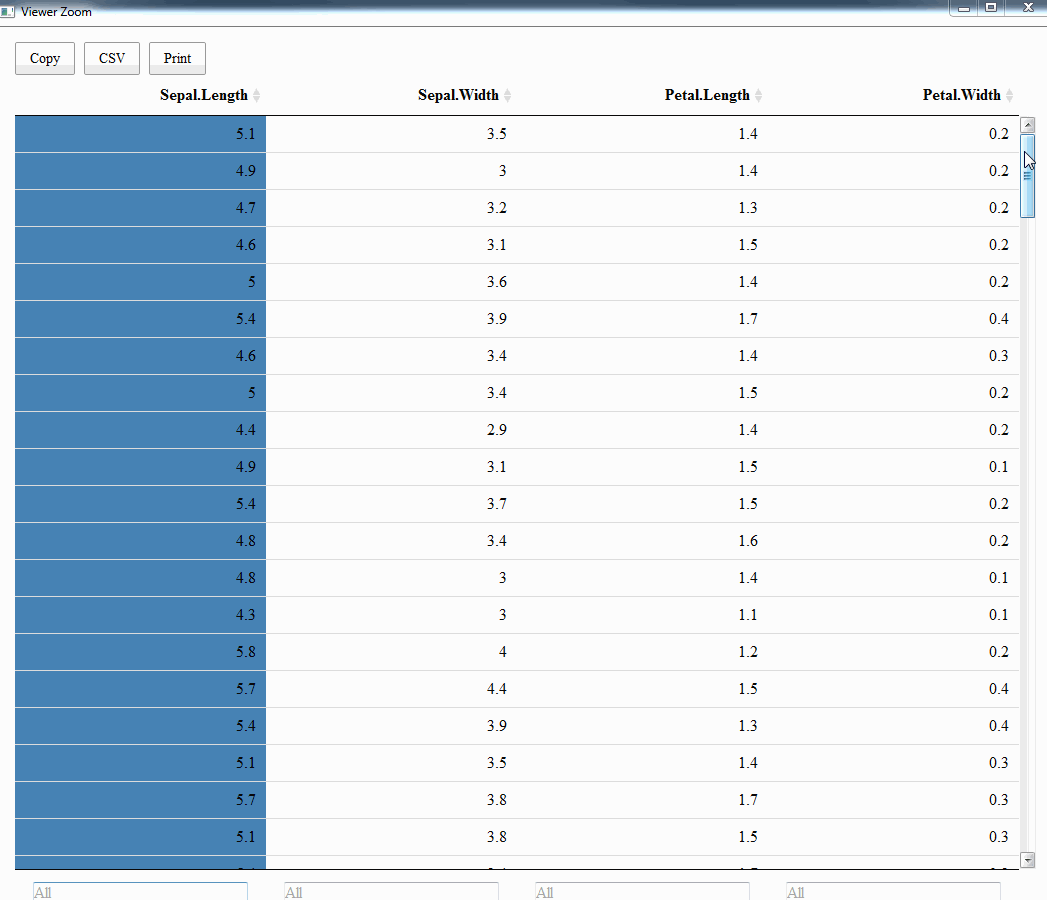Sort the Sepal.Length column descending

point(258,99)
